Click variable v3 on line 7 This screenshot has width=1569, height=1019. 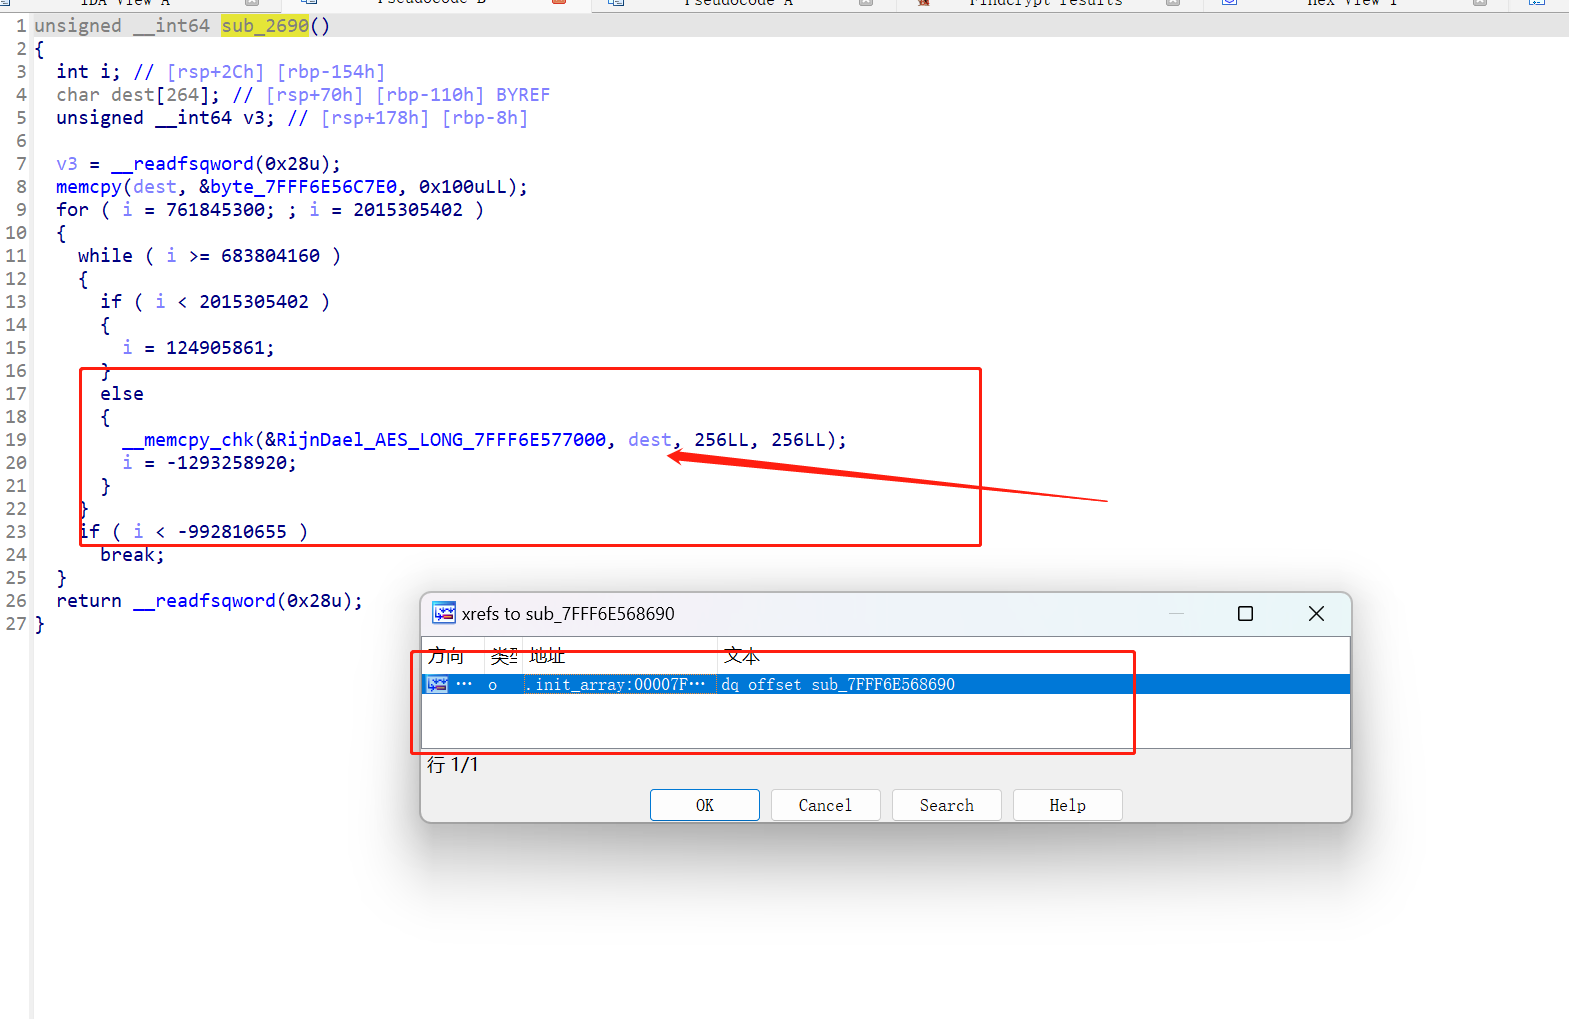click(x=67, y=164)
